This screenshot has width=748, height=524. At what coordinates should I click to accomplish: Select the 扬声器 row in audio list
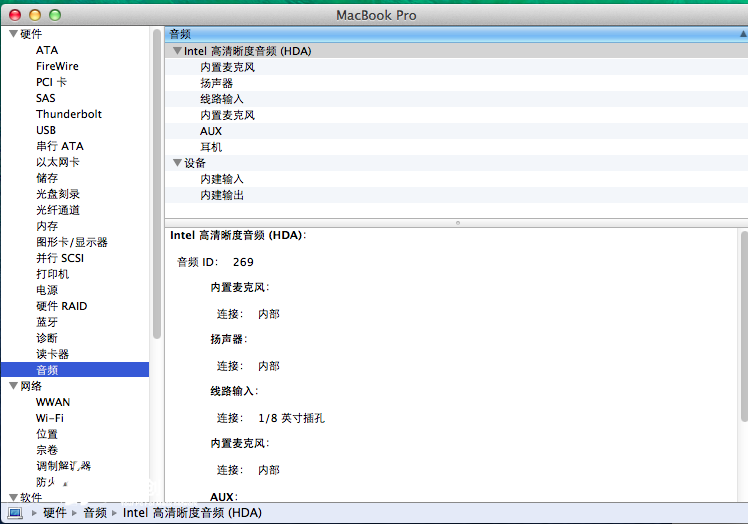456,83
